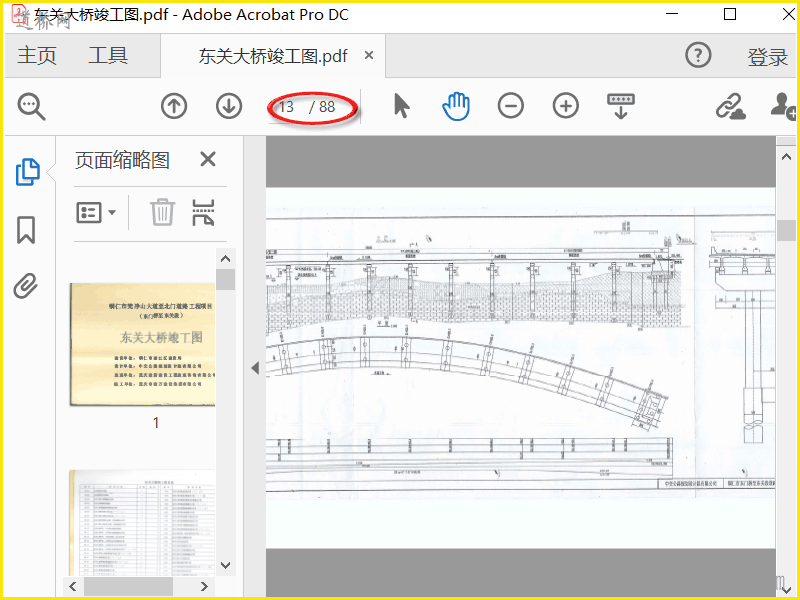Maximize the Adobe Acrobat window
Image resolution: width=800 pixels, height=600 pixels.
[x=730, y=14]
